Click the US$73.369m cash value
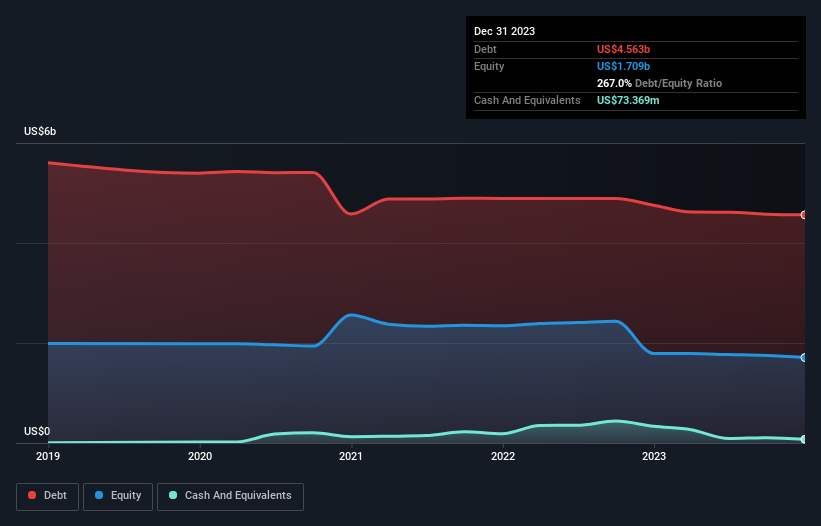This screenshot has height=526, width=821. [628, 100]
